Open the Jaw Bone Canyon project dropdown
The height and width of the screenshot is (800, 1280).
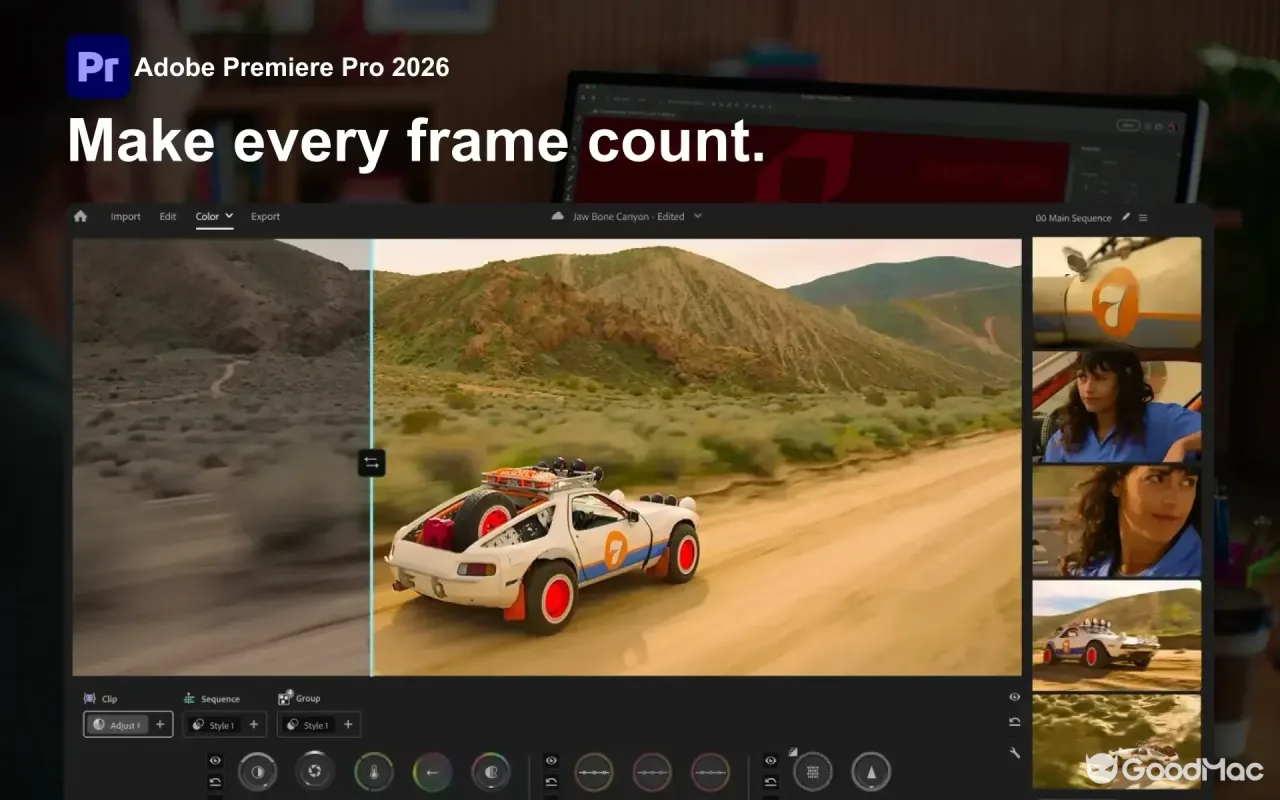click(x=698, y=216)
